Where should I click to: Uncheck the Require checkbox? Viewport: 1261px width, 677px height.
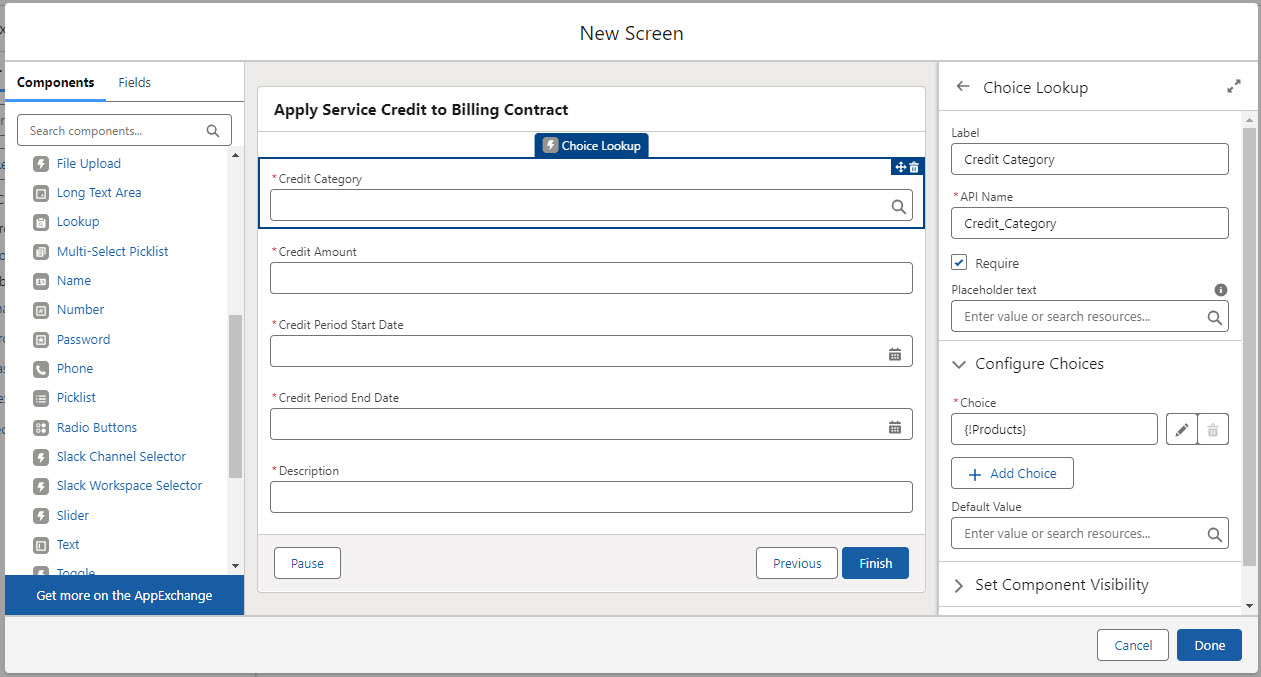click(x=960, y=263)
